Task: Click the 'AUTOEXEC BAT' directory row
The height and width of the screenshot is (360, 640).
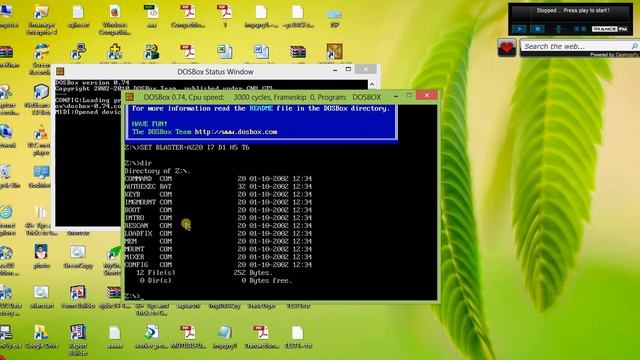Action: click(218, 187)
